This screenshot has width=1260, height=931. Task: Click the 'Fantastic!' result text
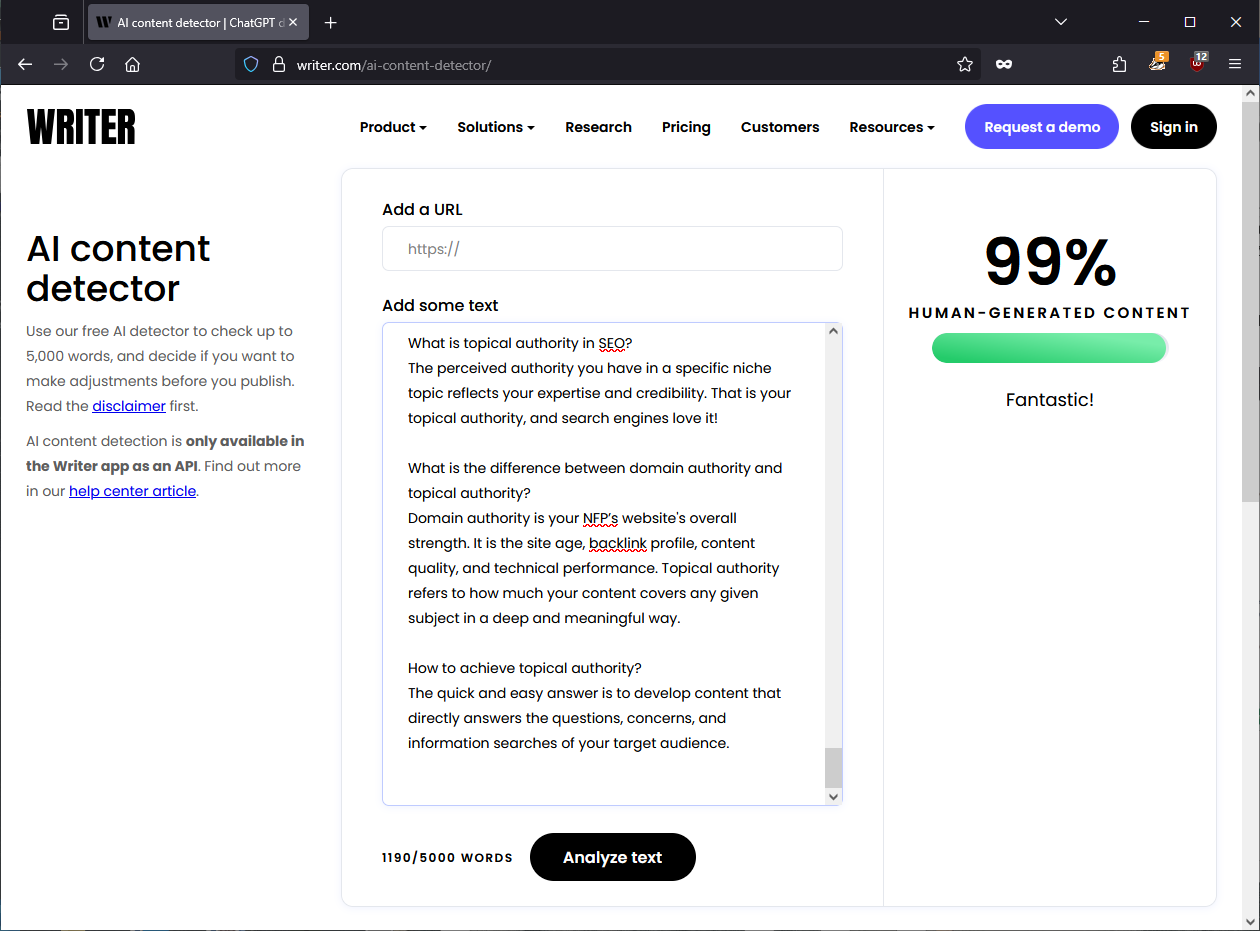1050,400
